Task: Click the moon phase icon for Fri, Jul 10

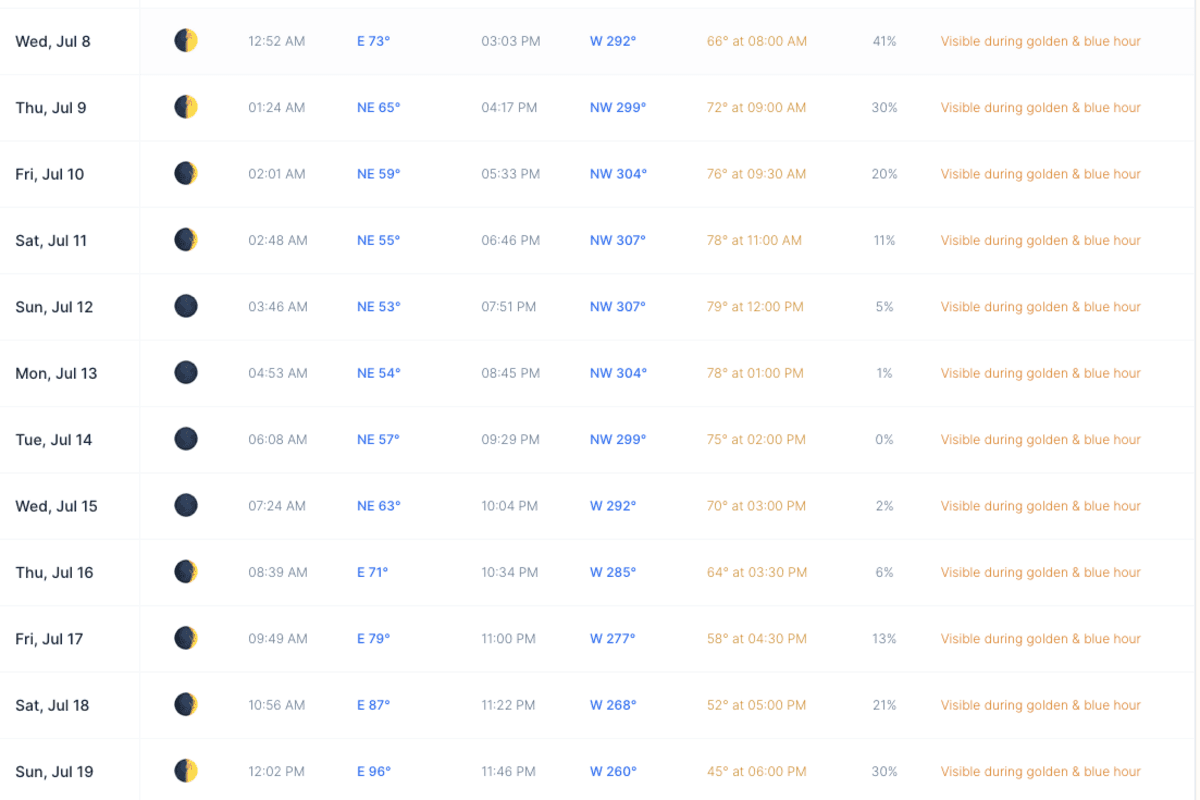Action: click(x=186, y=174)
